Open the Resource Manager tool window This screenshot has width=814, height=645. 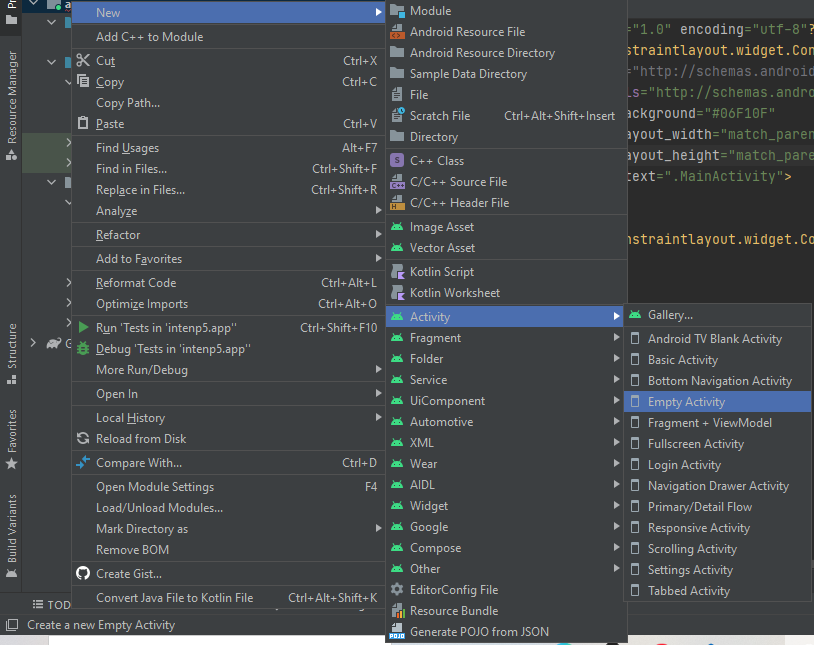coord(10,95)
